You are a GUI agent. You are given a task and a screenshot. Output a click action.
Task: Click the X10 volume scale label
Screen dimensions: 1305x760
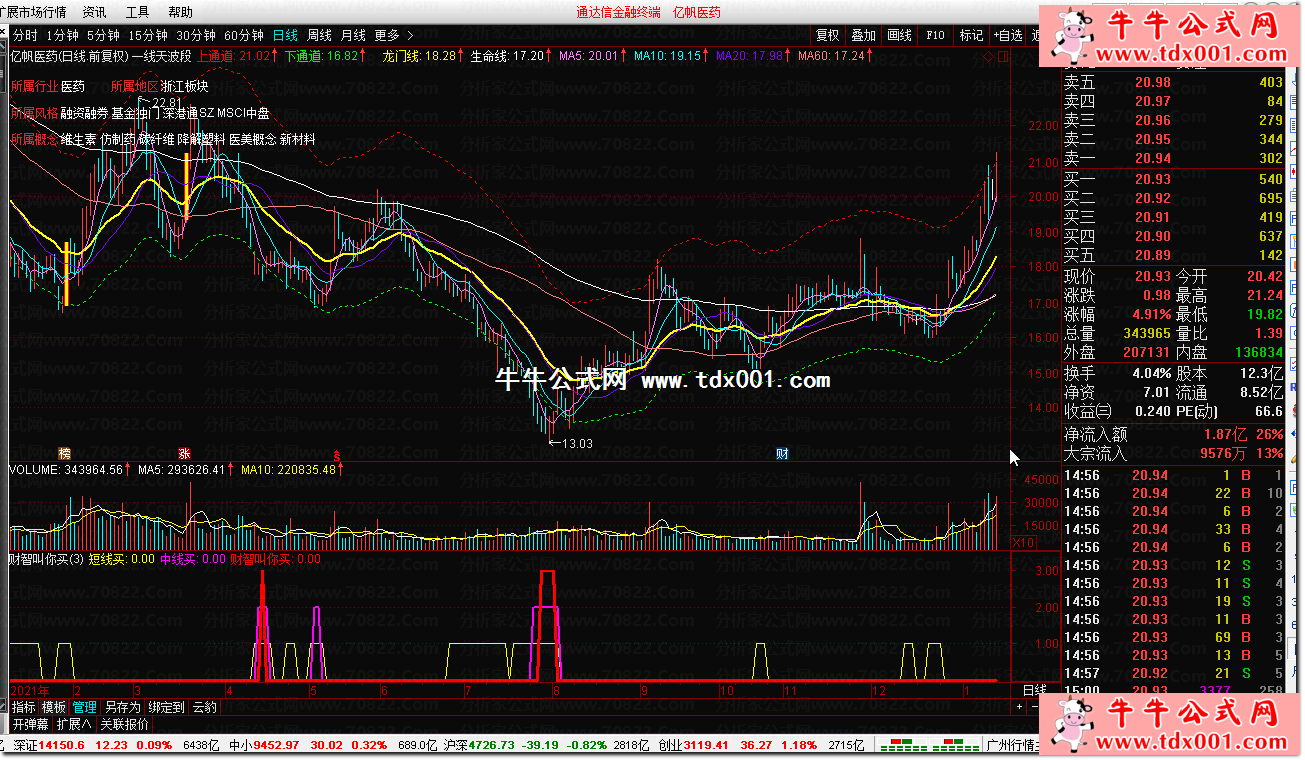[x=1023, y=542]
